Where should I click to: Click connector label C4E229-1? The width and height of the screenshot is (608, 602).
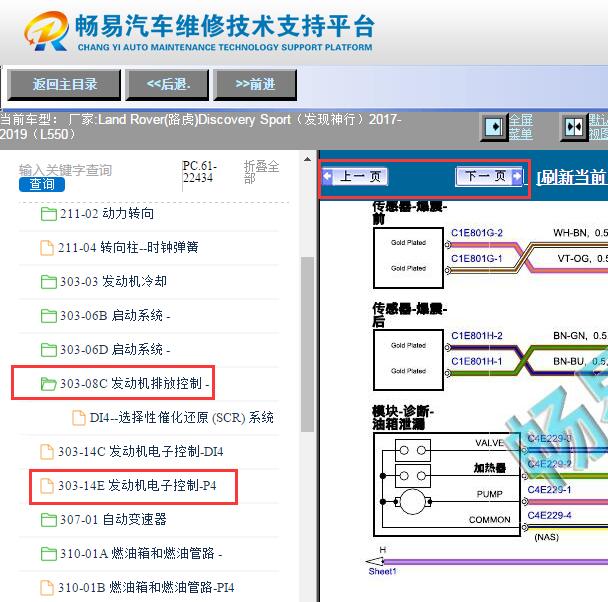[549, 490]
